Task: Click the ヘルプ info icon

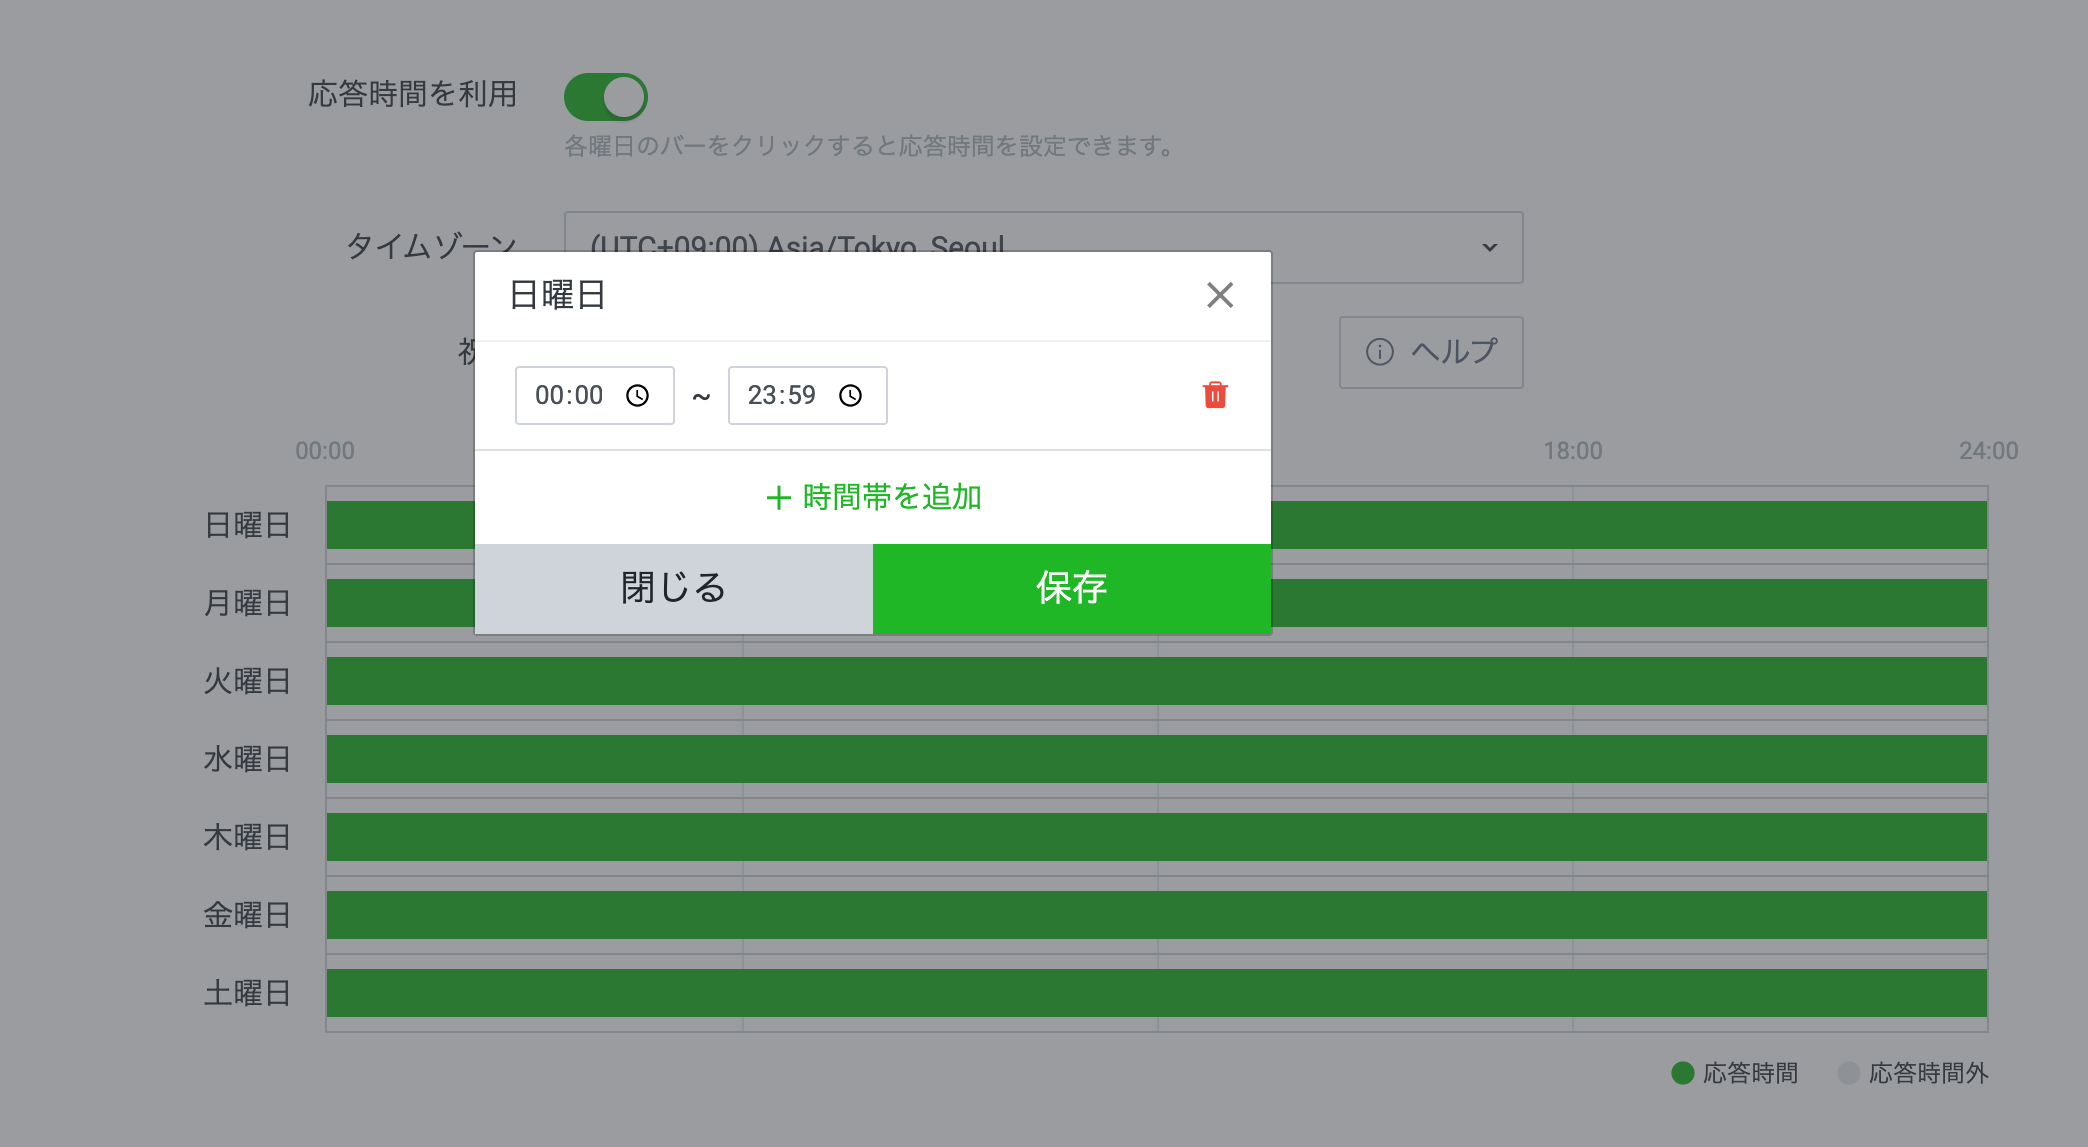Action: 1379,352
